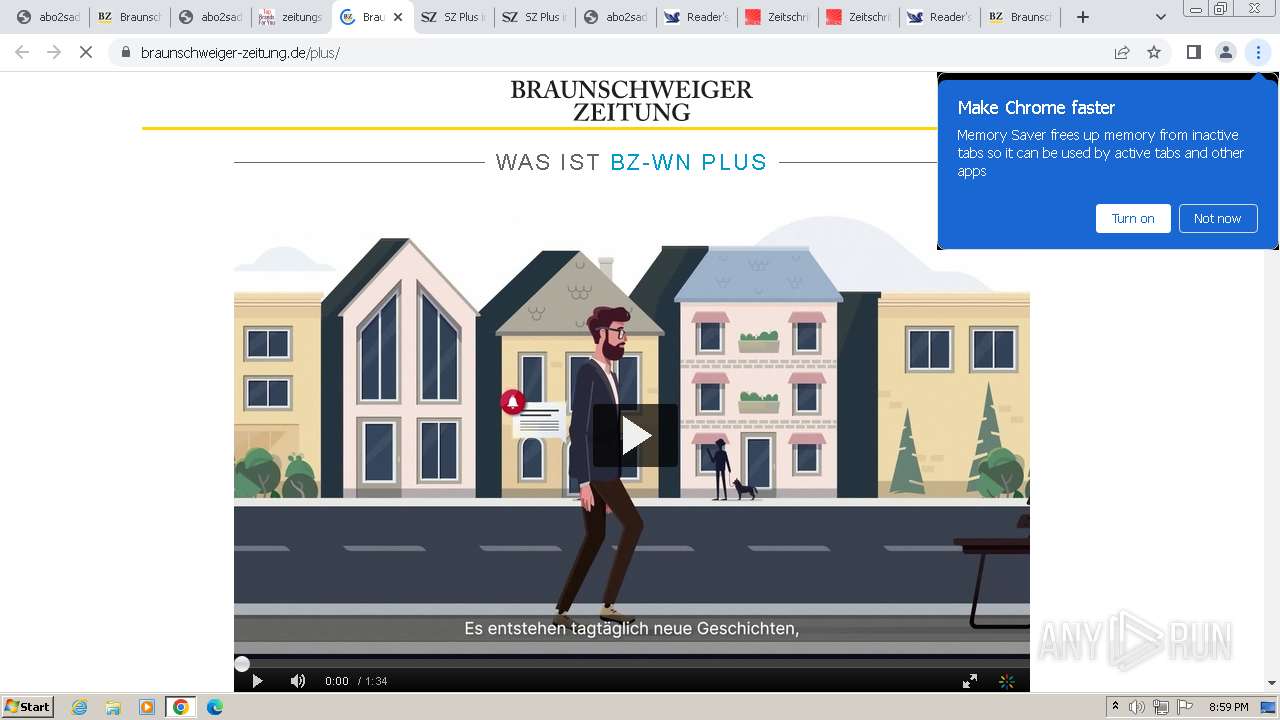The height and width of the screenshot is (720, 1280).
Task: Turn on Memory Saver
Action: point(1133,218)
